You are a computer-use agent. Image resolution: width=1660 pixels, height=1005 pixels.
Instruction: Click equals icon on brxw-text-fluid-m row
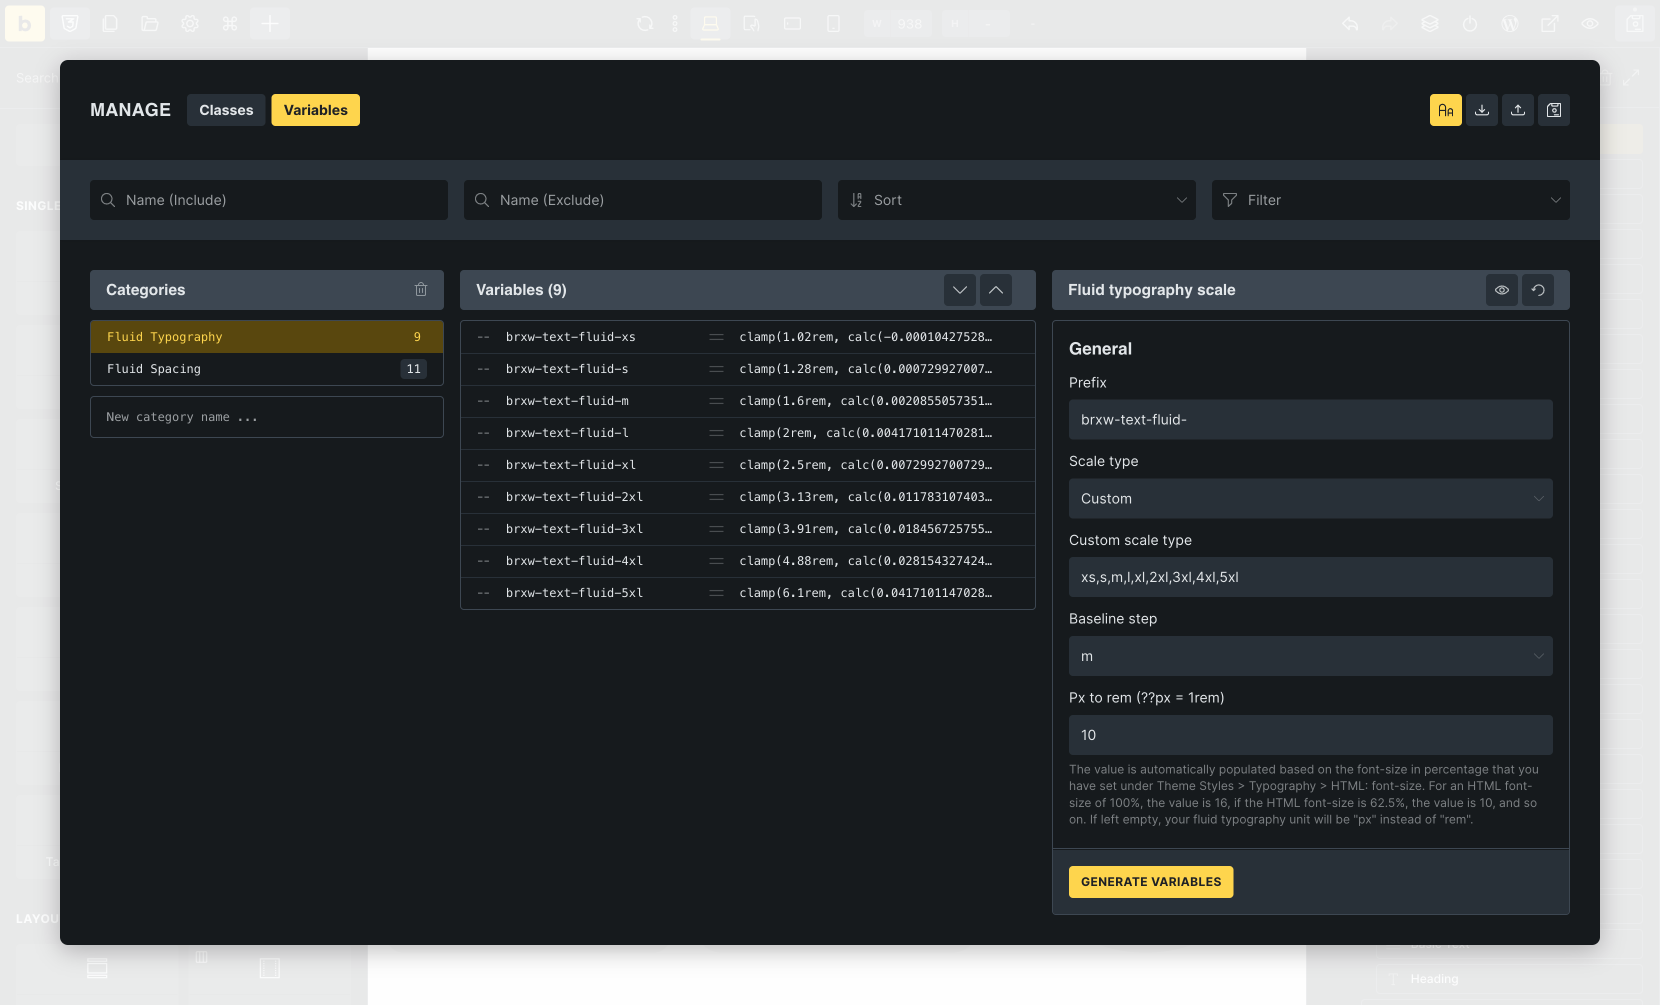click(x=716, y=401)
